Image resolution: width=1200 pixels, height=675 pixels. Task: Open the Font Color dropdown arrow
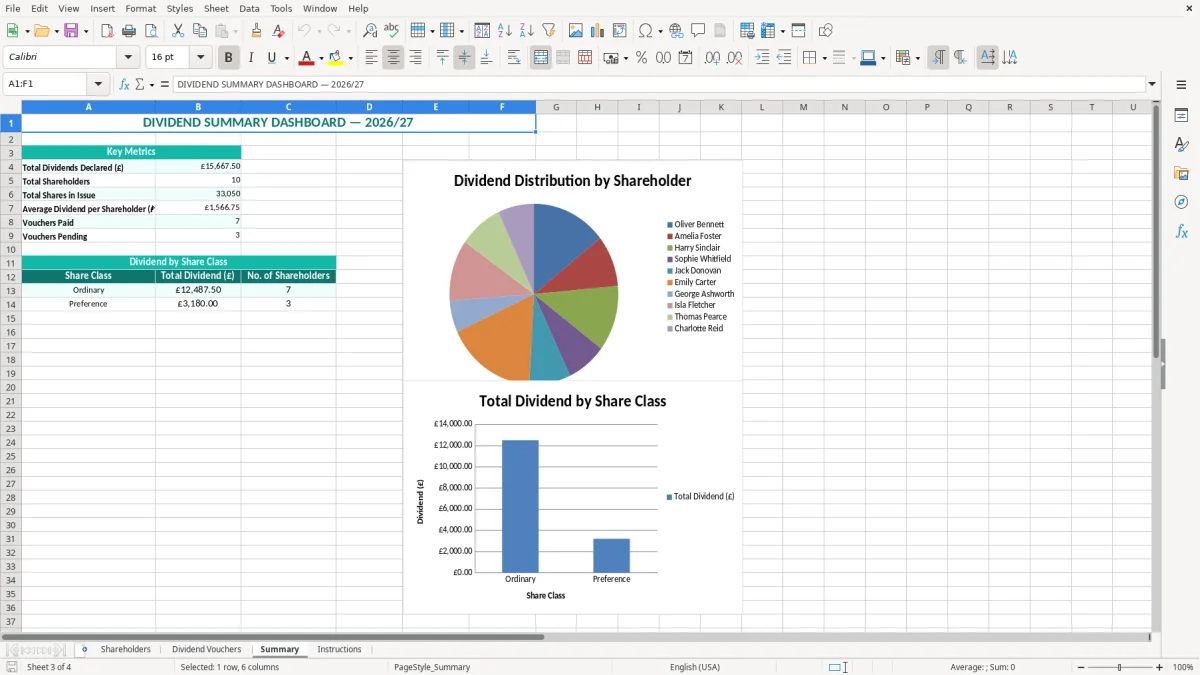321,58
